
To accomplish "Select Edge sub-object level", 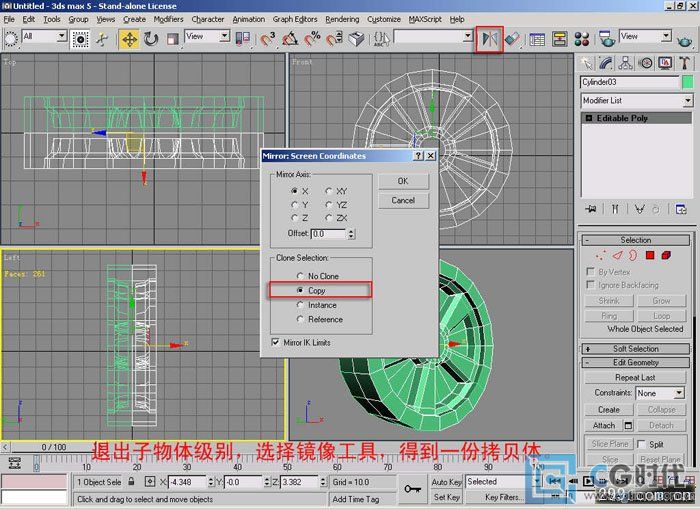I will click(x=617, y=256).
